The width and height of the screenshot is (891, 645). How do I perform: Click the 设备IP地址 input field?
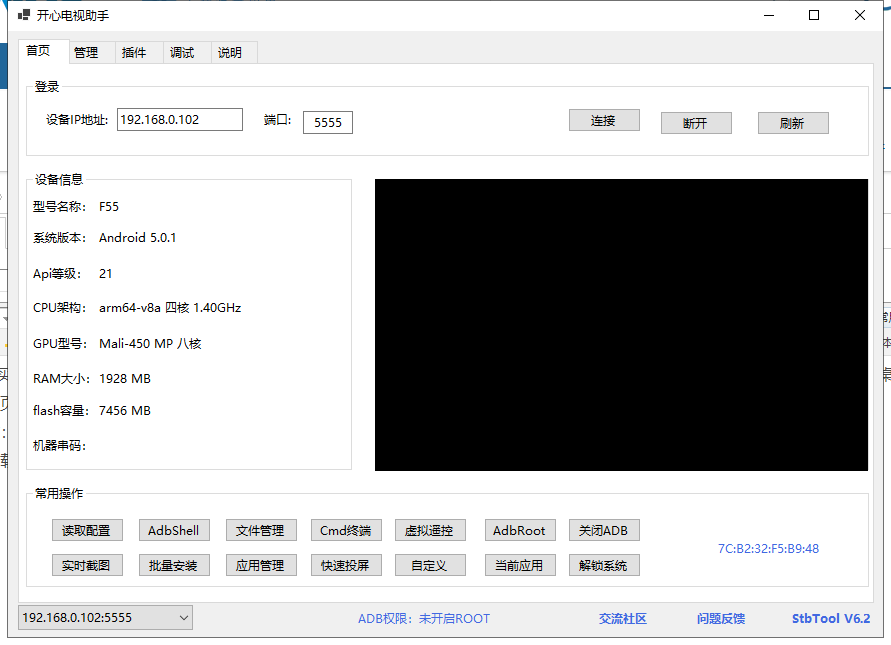point(180,119)
